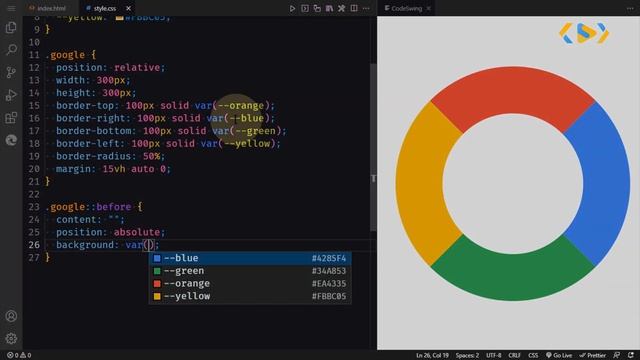
Task: Click "margin: 15vh auto 0;" on line 20
Action: coord(113,169)
